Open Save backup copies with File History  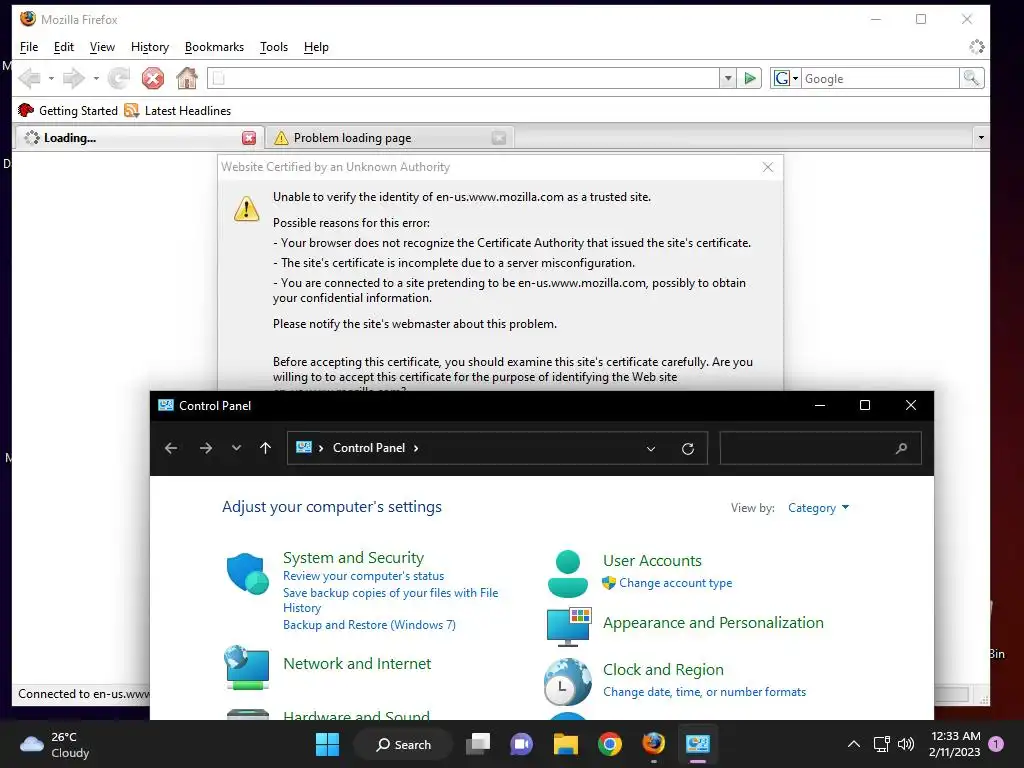click(391, 600)
